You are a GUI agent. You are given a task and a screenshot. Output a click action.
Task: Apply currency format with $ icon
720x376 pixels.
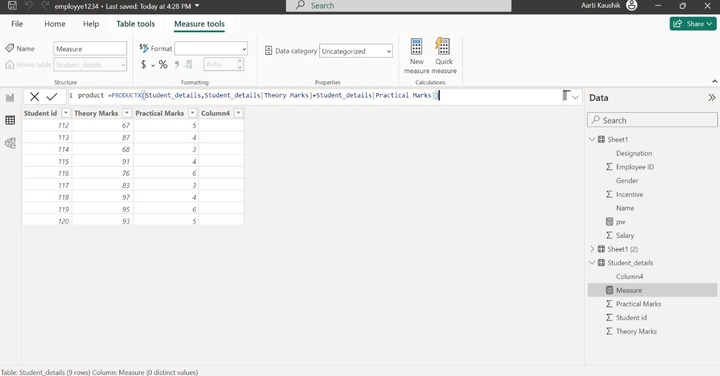pos(143,65)
